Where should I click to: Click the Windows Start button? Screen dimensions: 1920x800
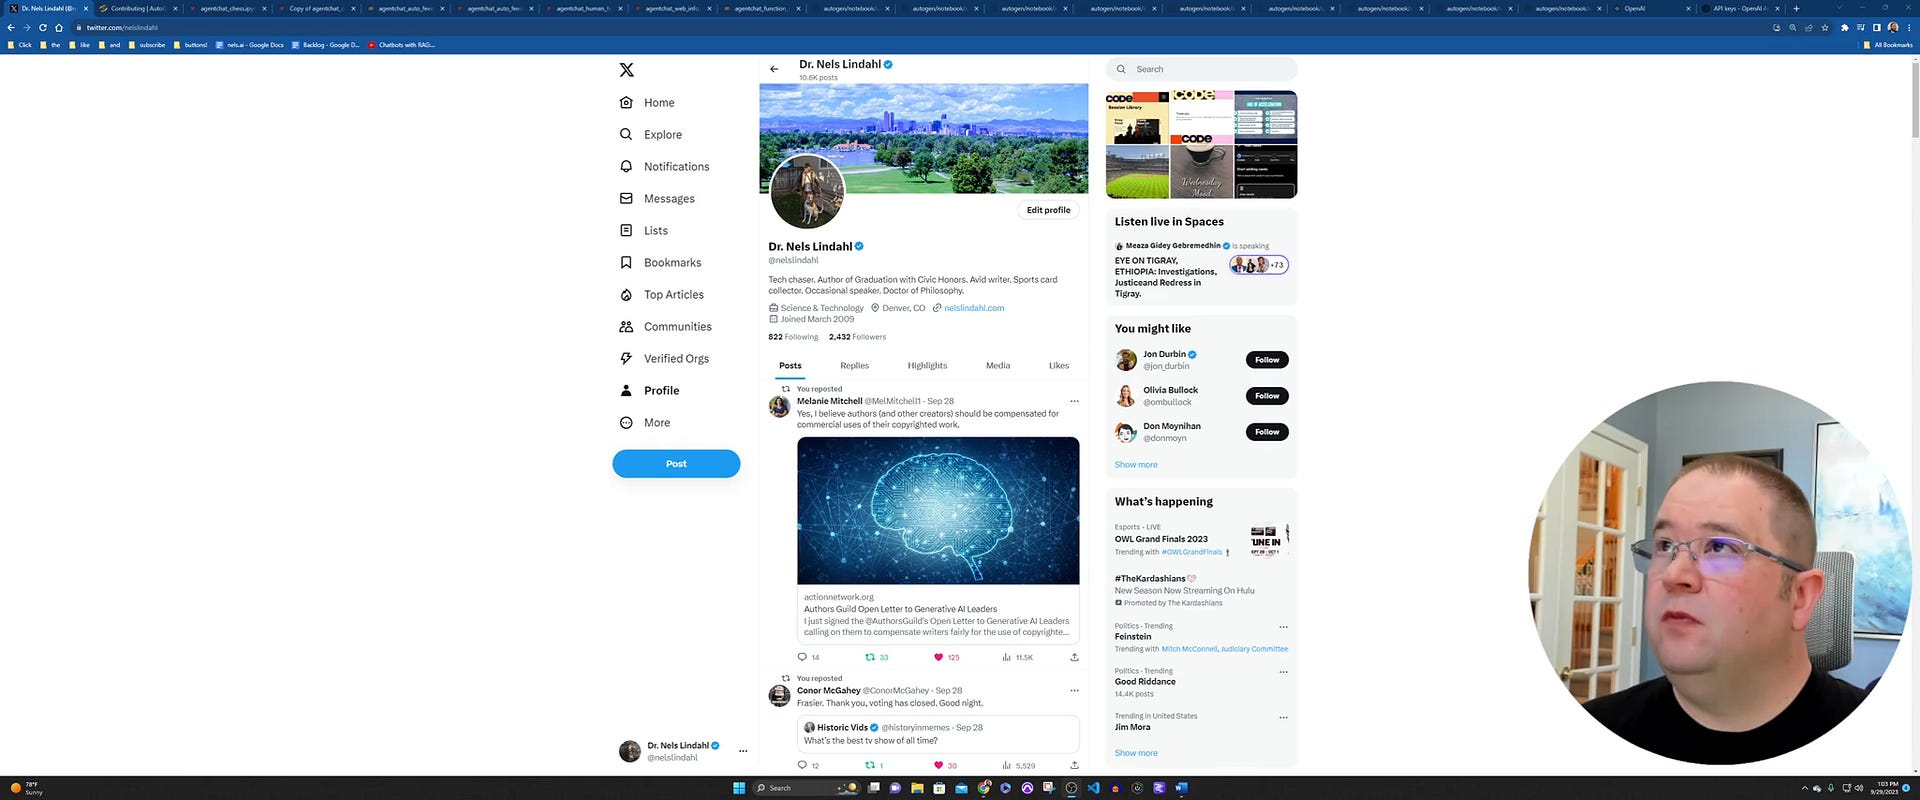click(x=739, y=788)
